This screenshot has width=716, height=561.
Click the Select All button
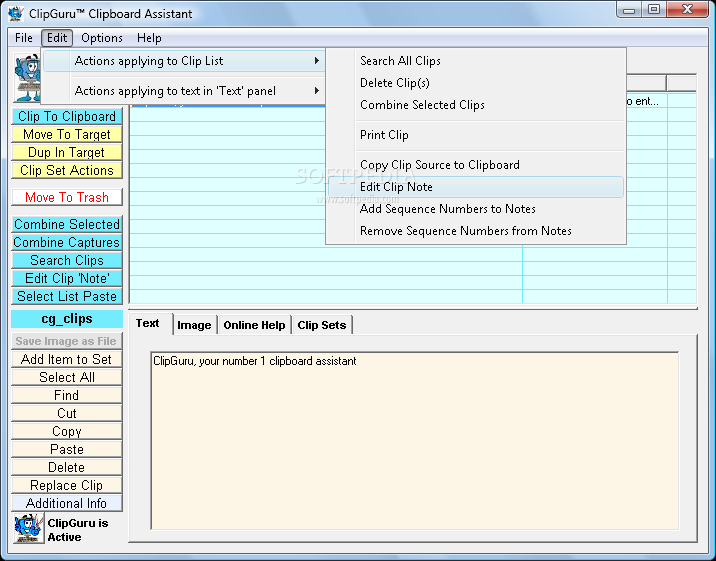click(x=67, y=377)
